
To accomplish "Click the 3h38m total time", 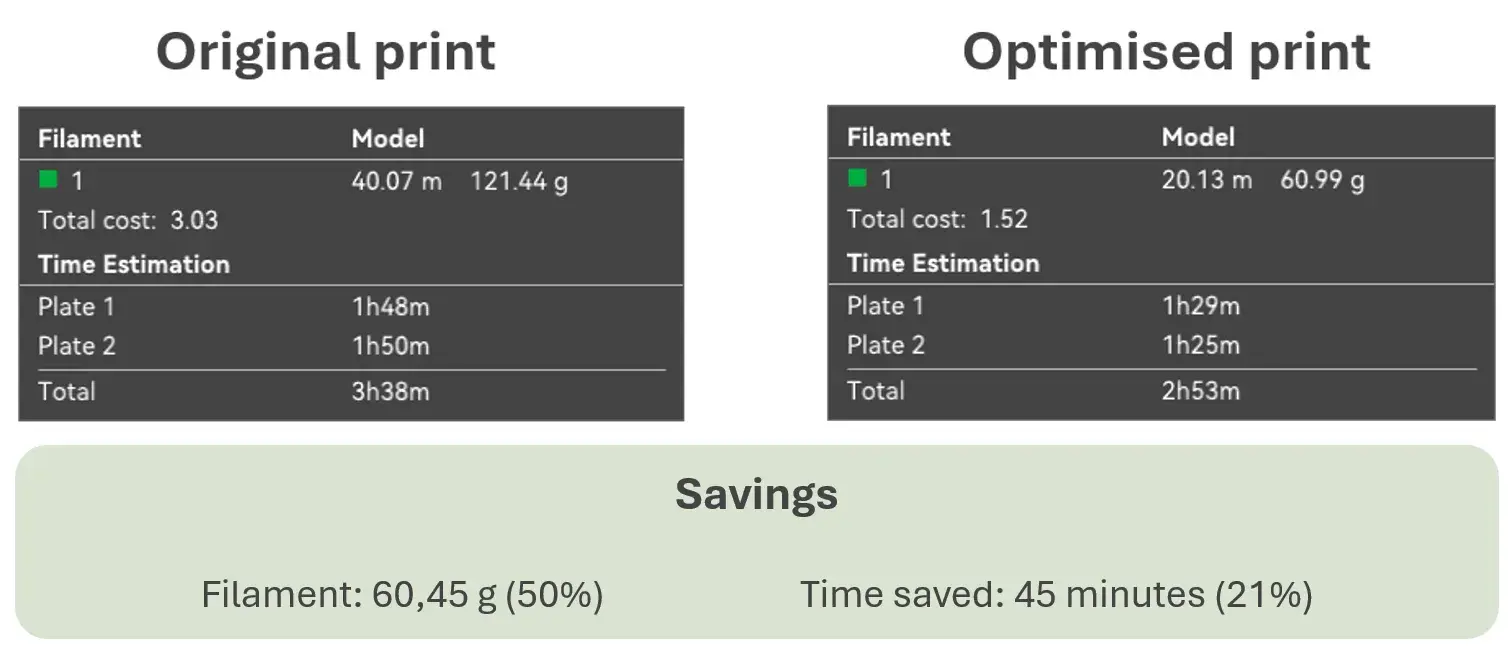I will (x=390, y=391).
